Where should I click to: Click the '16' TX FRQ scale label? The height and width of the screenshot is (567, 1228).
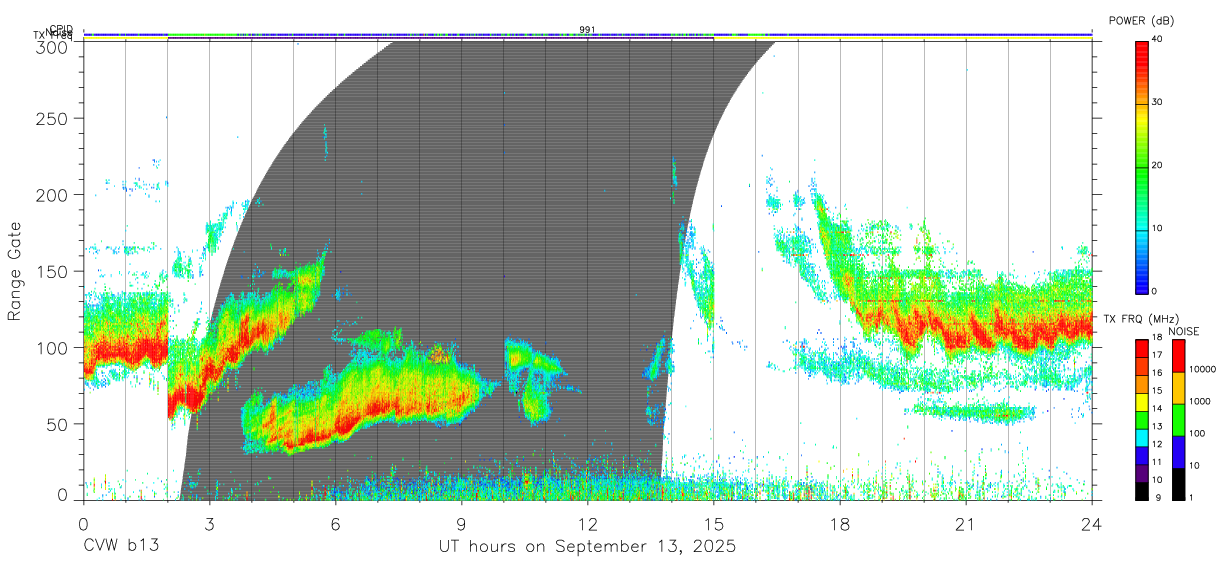[1159, 373]
